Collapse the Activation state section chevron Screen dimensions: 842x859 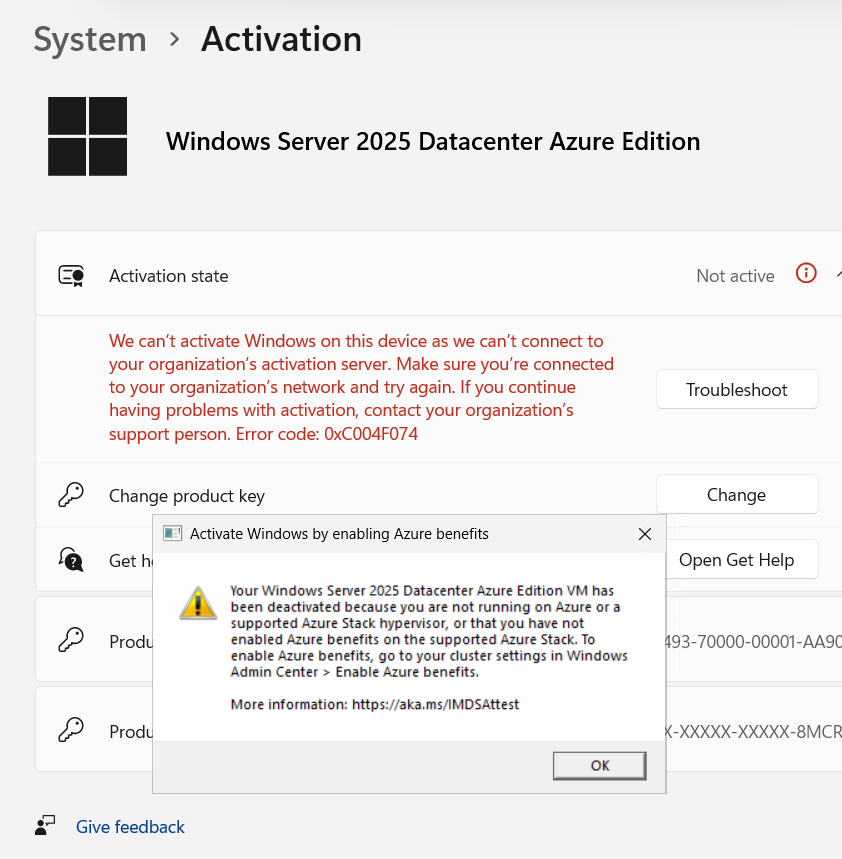click(838, 274)
